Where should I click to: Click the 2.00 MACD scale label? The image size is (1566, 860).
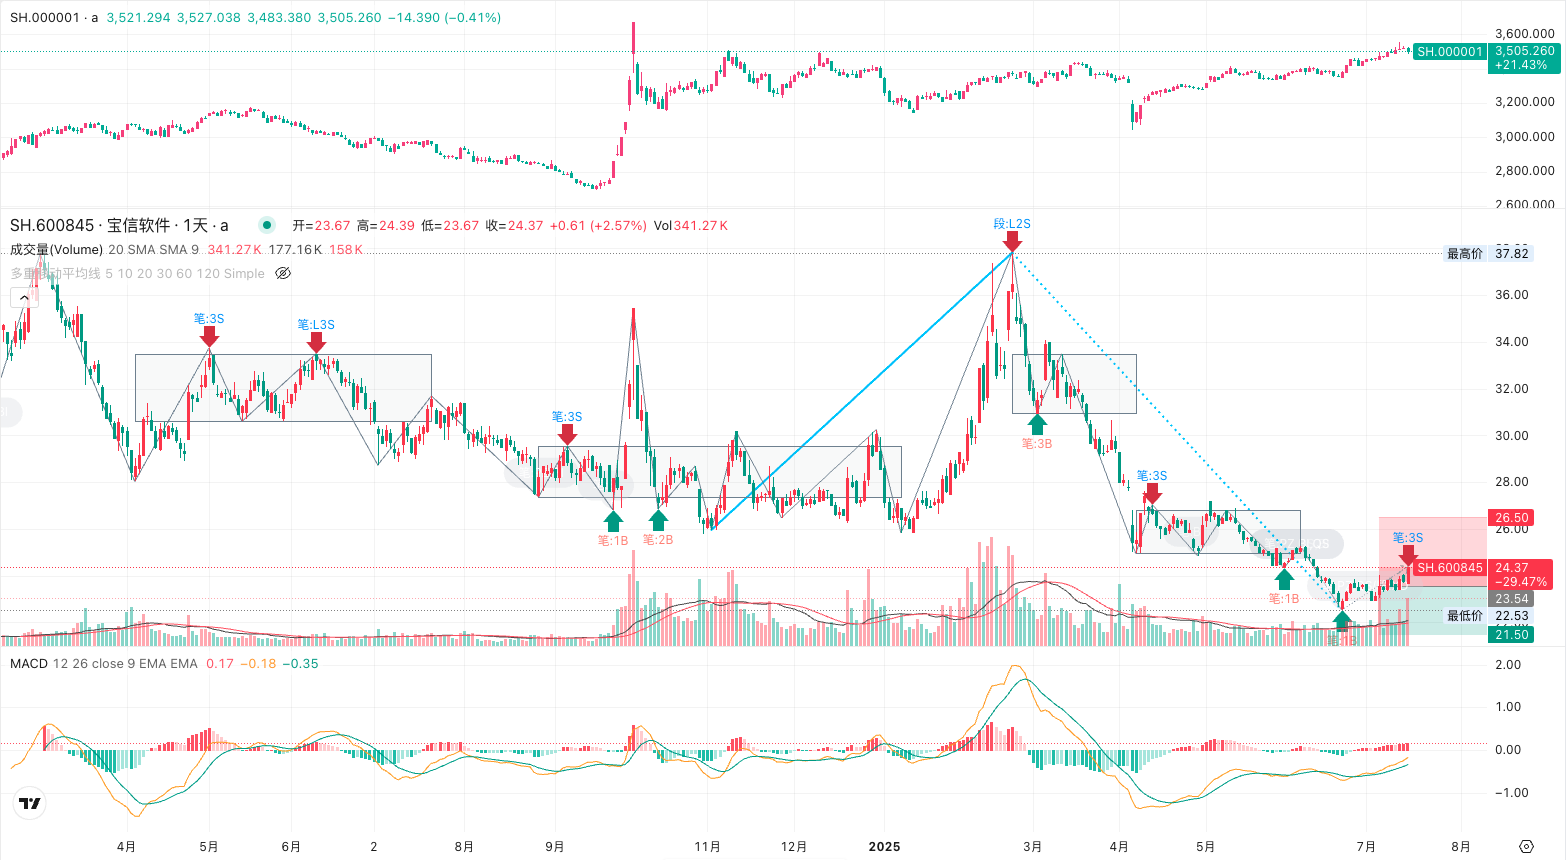coord(1507,664)
